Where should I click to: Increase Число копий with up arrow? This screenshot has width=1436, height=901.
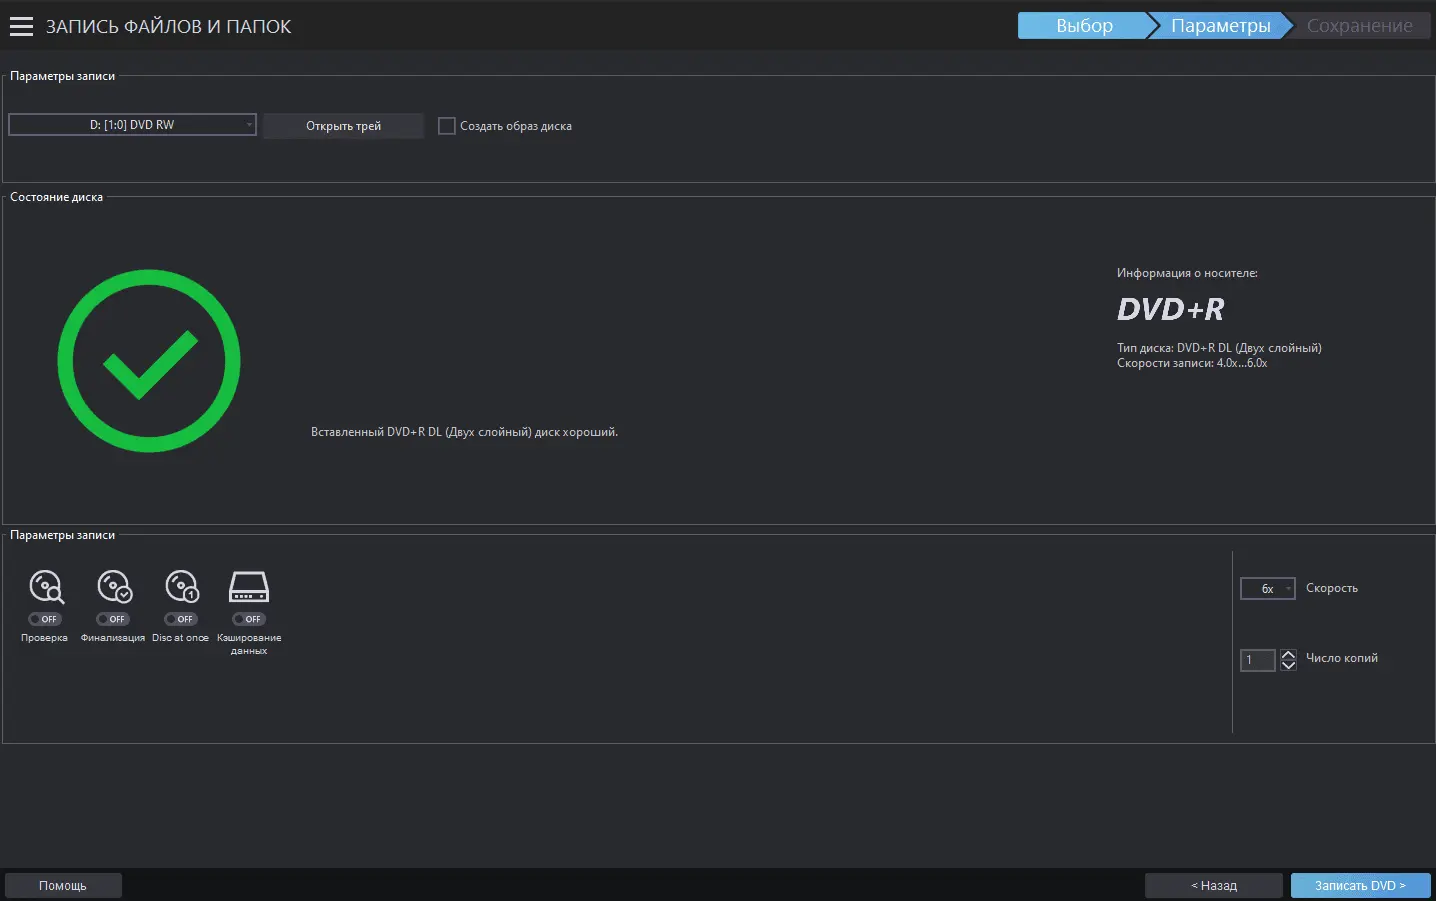[1288, 654]
